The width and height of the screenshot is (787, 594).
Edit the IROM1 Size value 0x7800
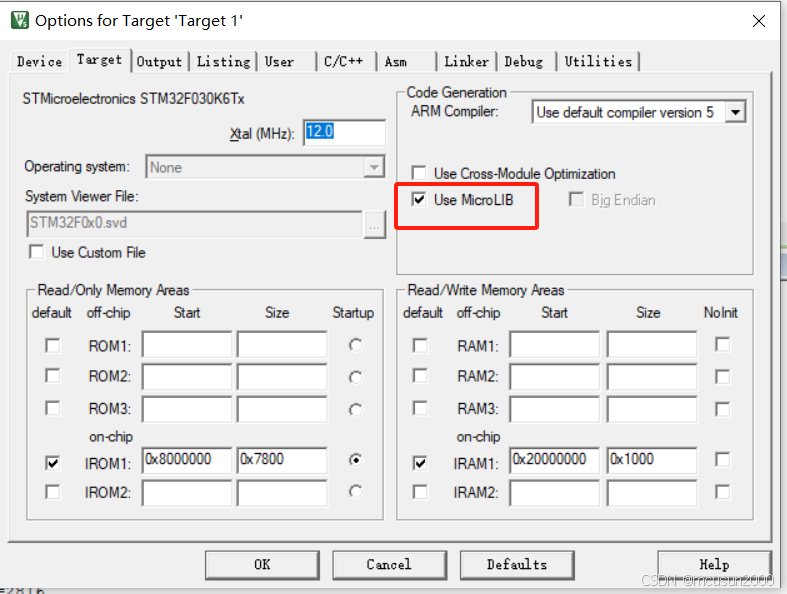pos(282,460)
